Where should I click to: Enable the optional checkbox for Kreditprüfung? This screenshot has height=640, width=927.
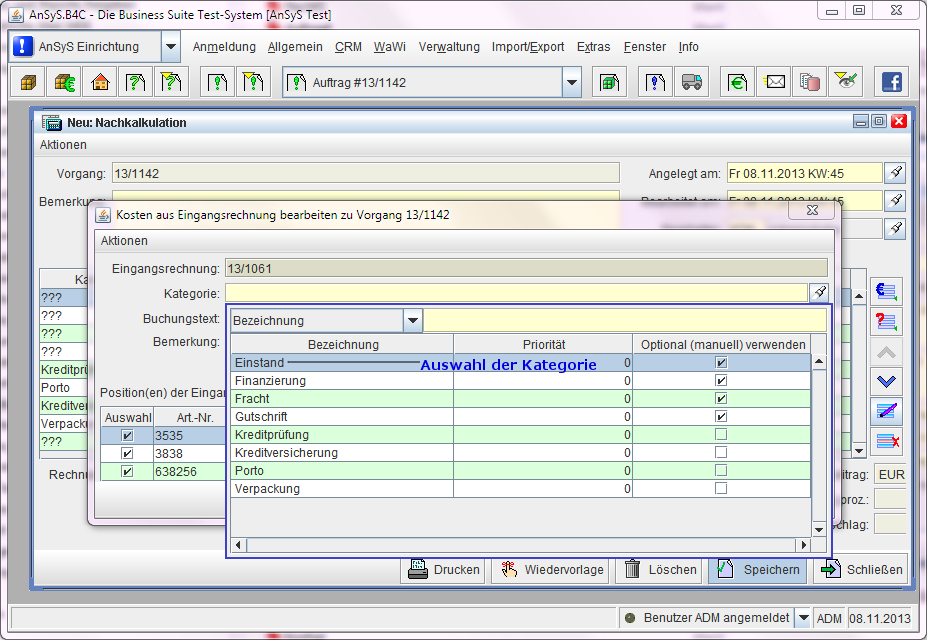(721, 435)
